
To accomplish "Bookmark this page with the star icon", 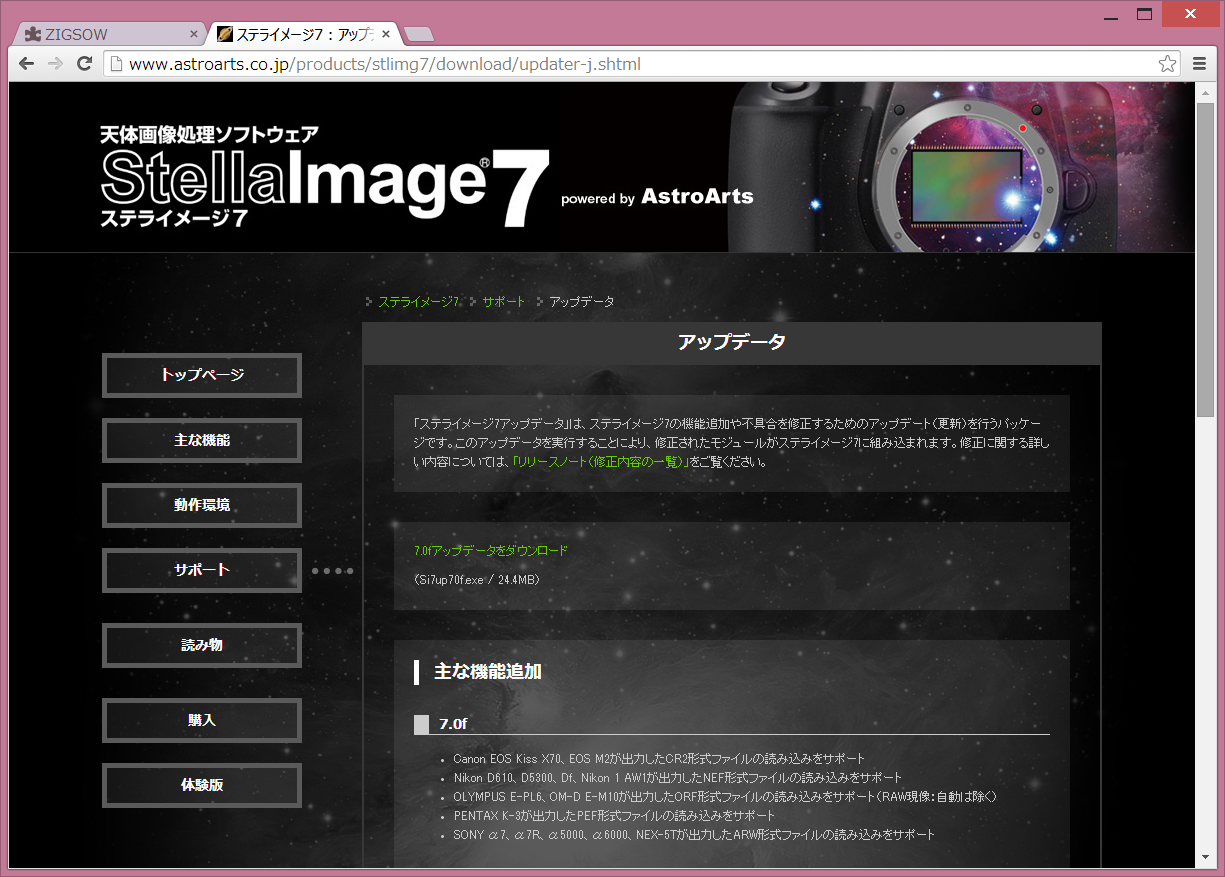I will tap(1167, 64).
